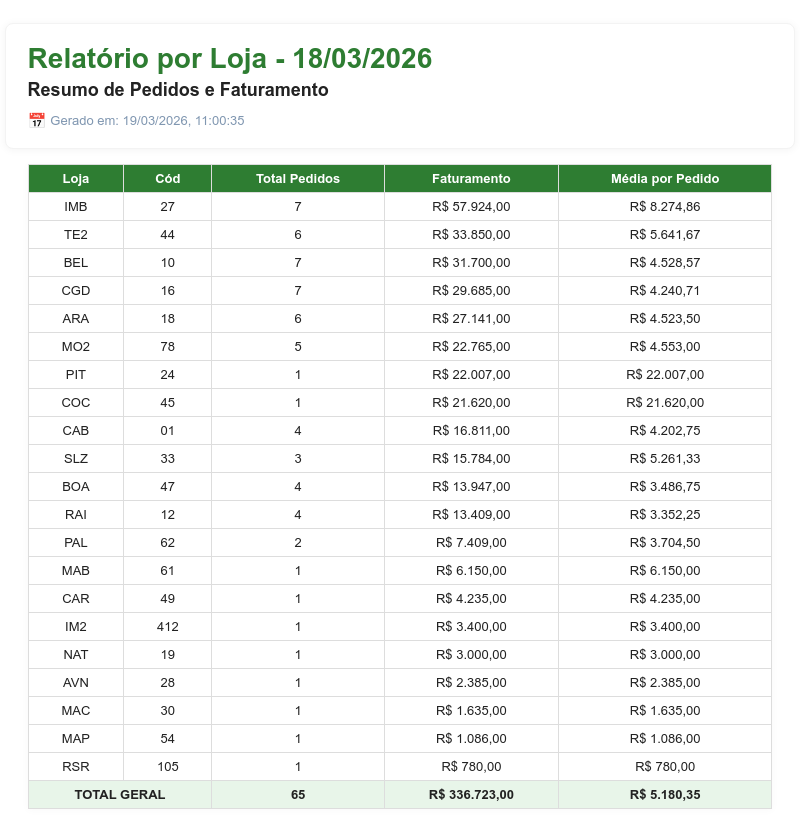The height and width of the screenshot is (827, 800).
Task: Click the PIT average value R$ 22.007,00
Action: click(665, 374)
